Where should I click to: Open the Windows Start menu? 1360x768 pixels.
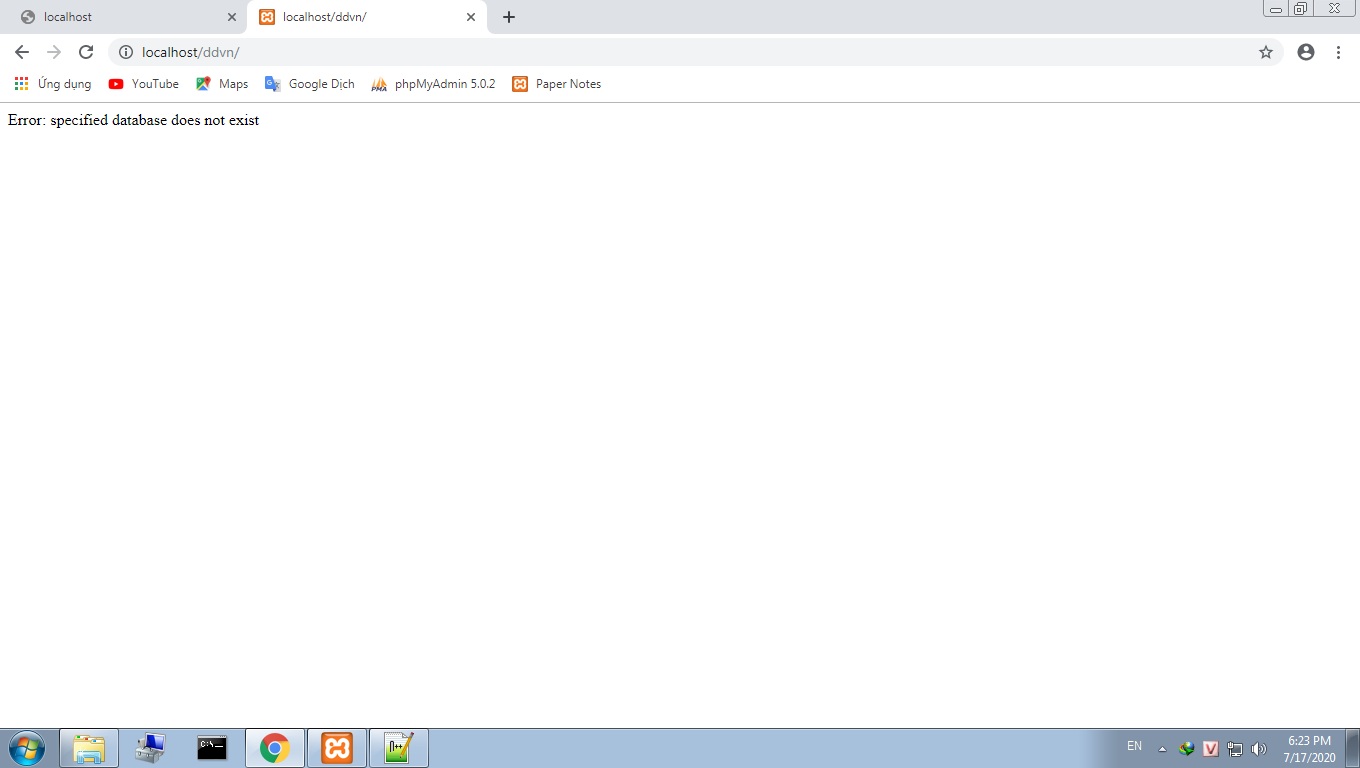(x=26, y=748)
